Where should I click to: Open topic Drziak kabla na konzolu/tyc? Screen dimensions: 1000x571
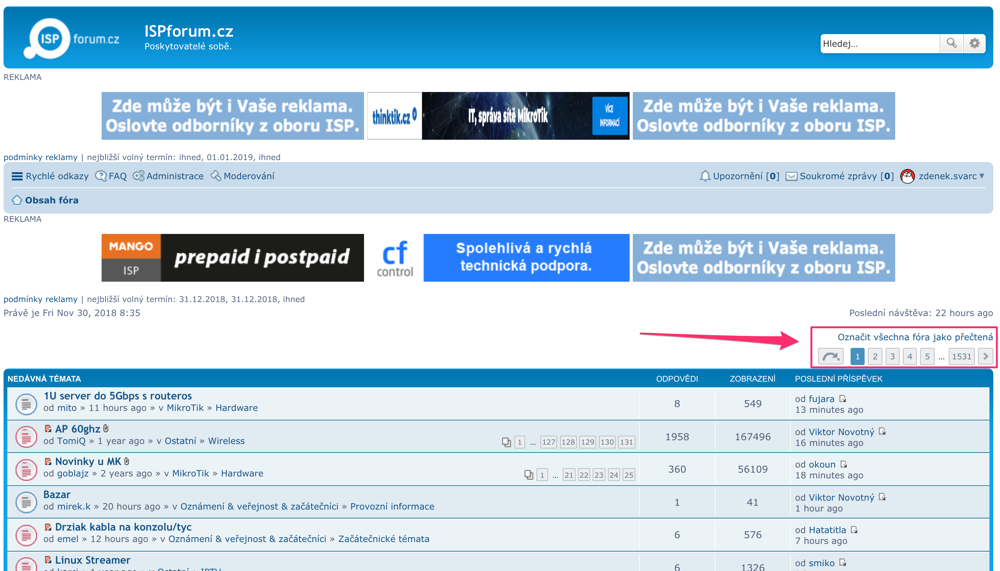coord(123,527)
